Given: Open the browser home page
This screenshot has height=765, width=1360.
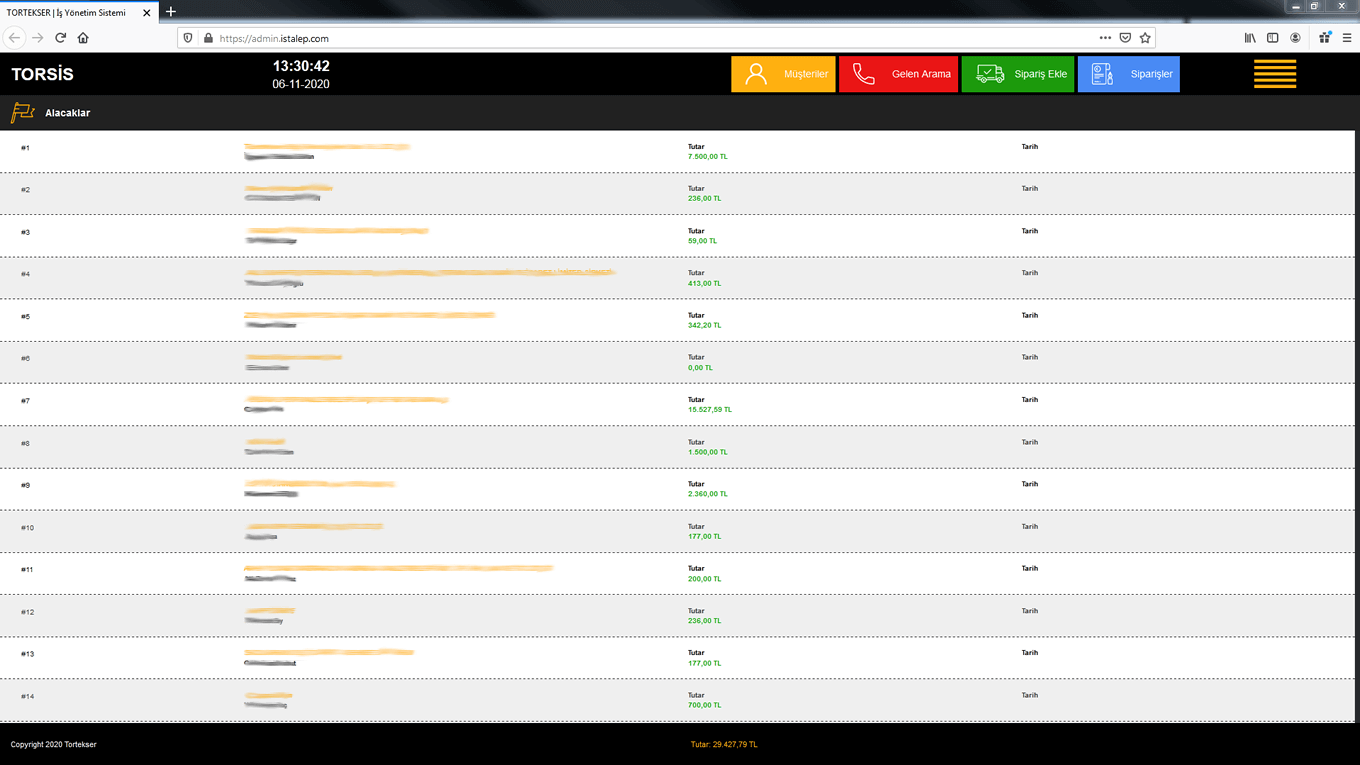Looking at the screenshot, I should point(83,38).
